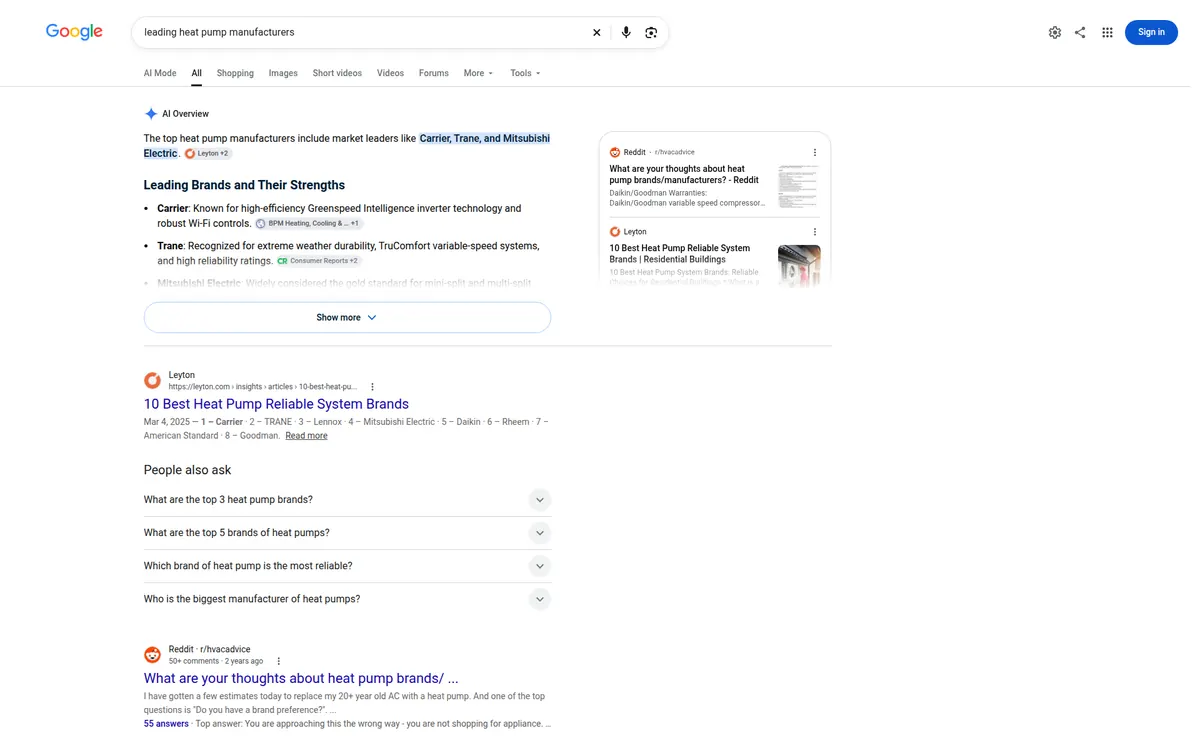Open '10 Best Heat Pump Reliable System Brands' link
Screen dimensions: 1200x744
[276, 404]
